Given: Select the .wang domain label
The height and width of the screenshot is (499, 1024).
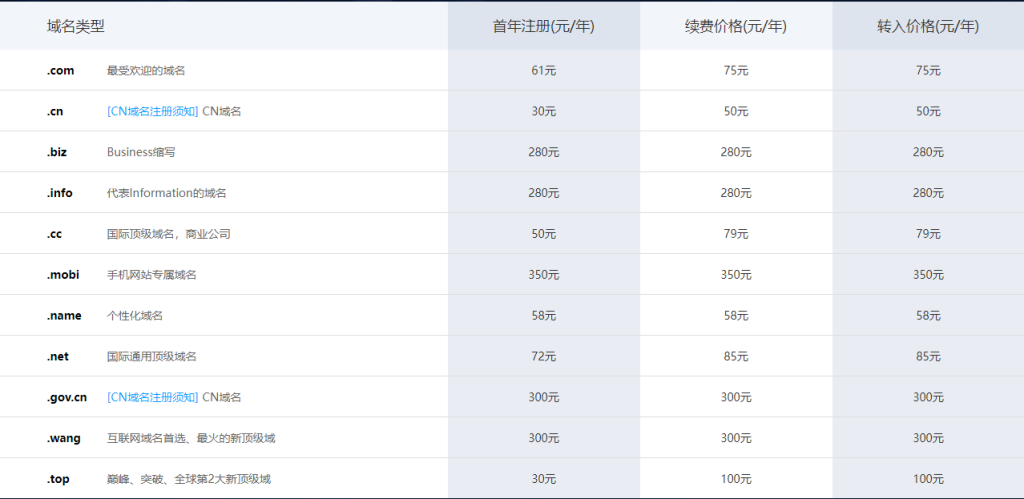Looking at the screenshot, I should point(63,438).
